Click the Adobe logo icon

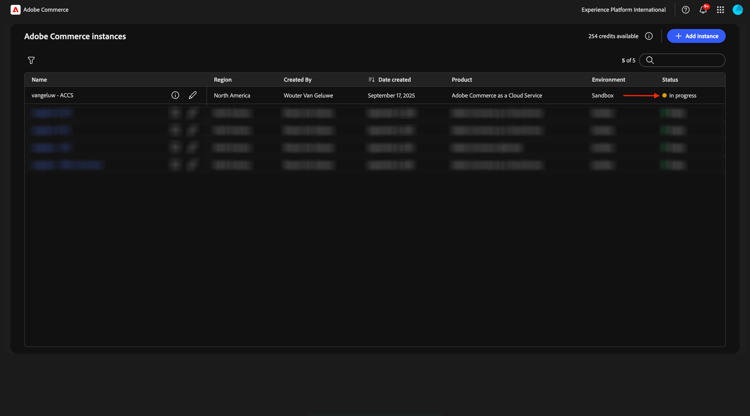pos(15,10)
